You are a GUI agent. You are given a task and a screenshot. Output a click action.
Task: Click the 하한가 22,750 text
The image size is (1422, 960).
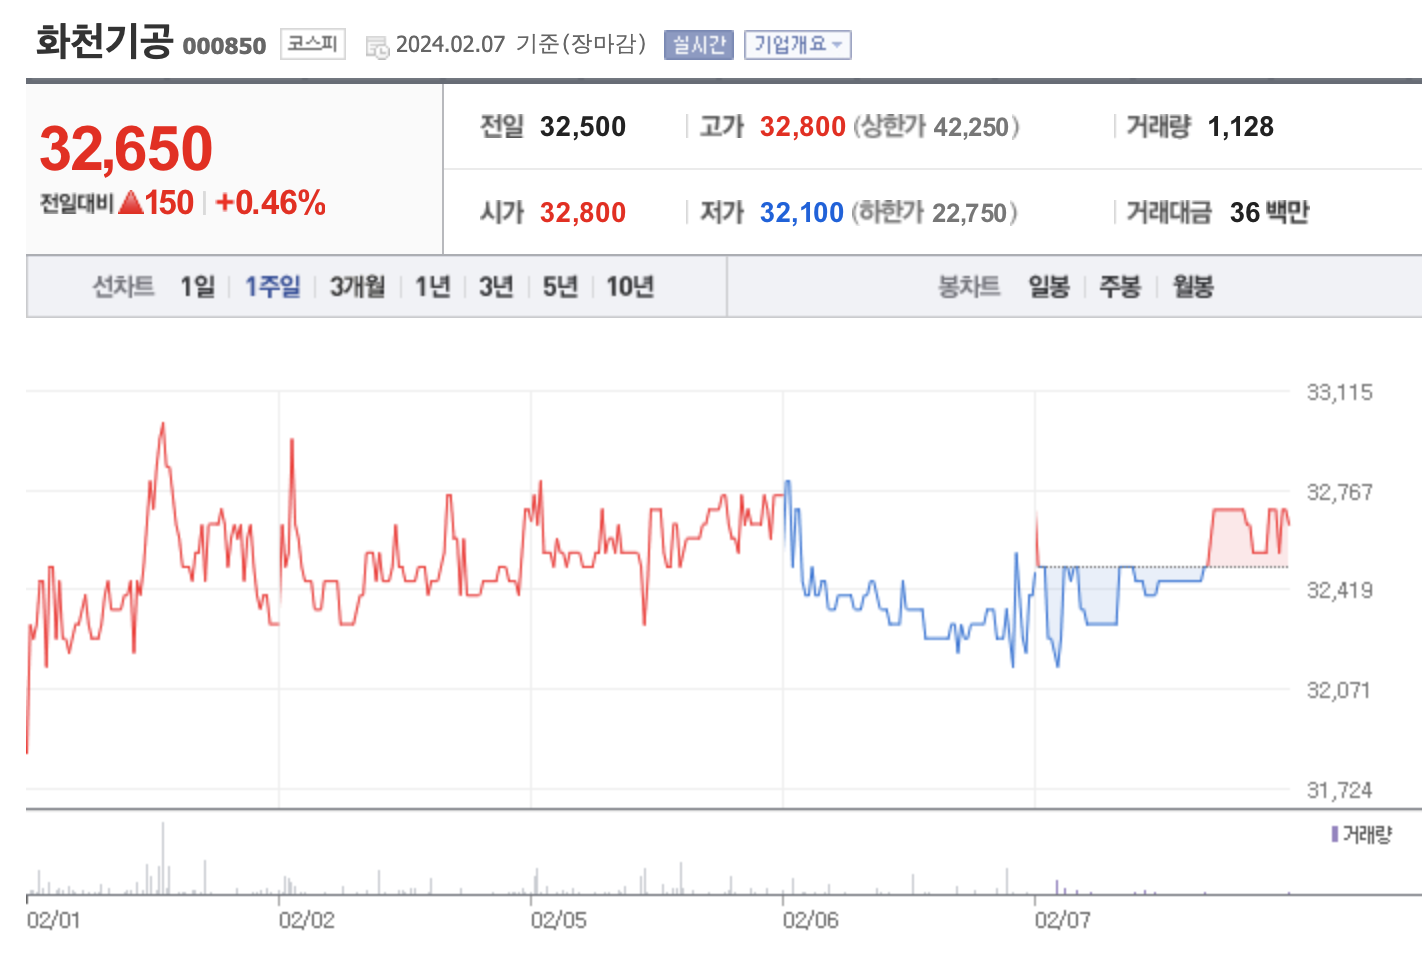pyautogui.click(x=934, y=213)
